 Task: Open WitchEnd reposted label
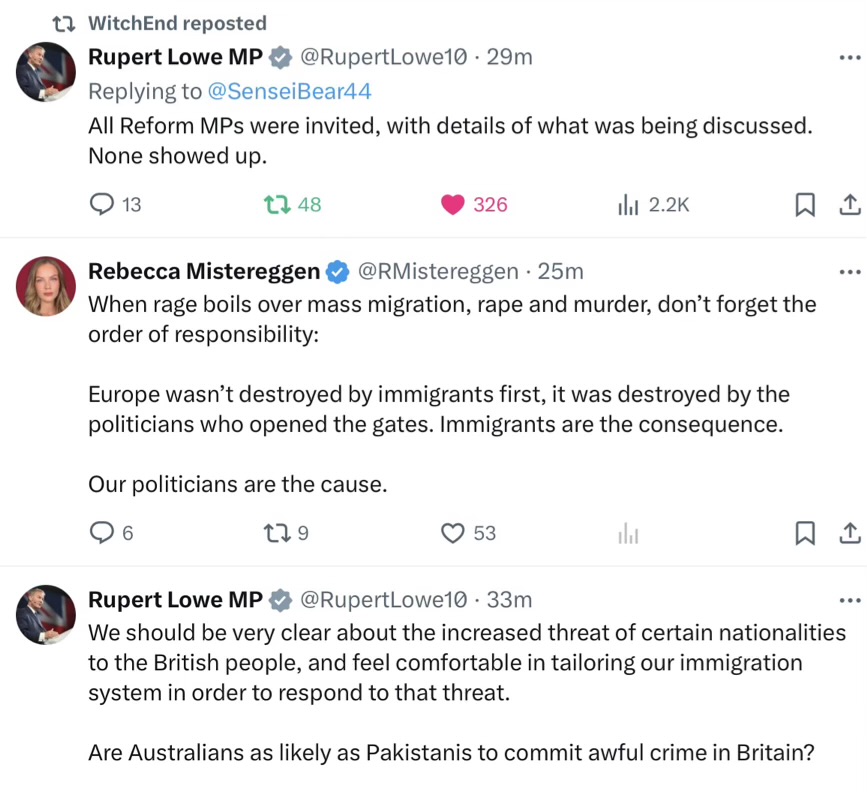click(x=177, y=23)
